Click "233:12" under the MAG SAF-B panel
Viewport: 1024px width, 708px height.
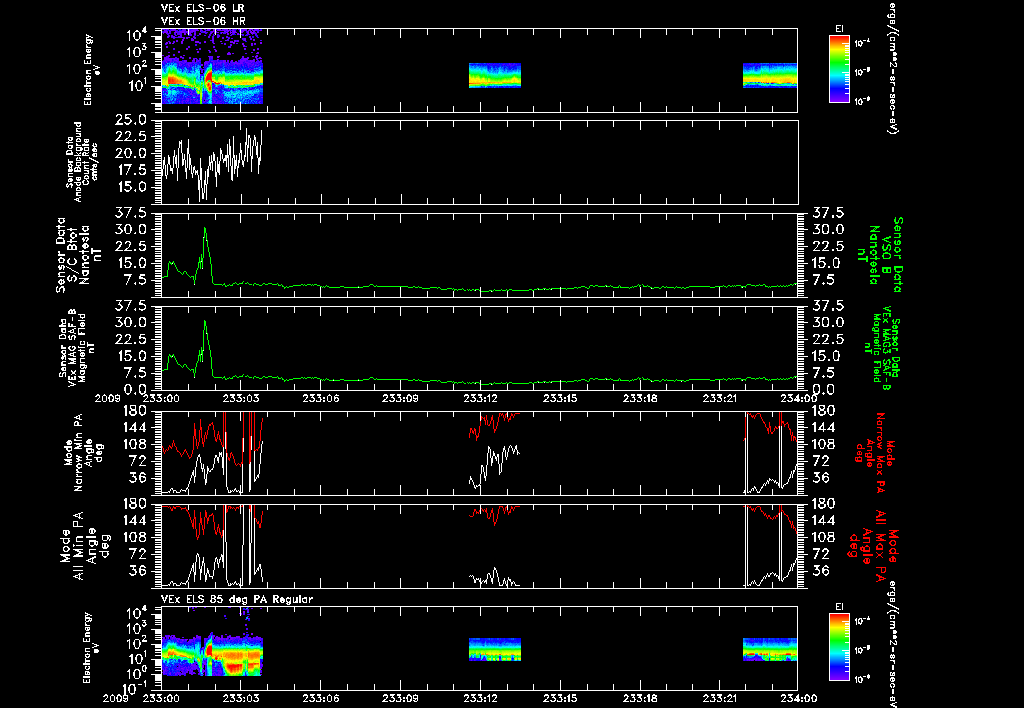click(x=481, y=398)
